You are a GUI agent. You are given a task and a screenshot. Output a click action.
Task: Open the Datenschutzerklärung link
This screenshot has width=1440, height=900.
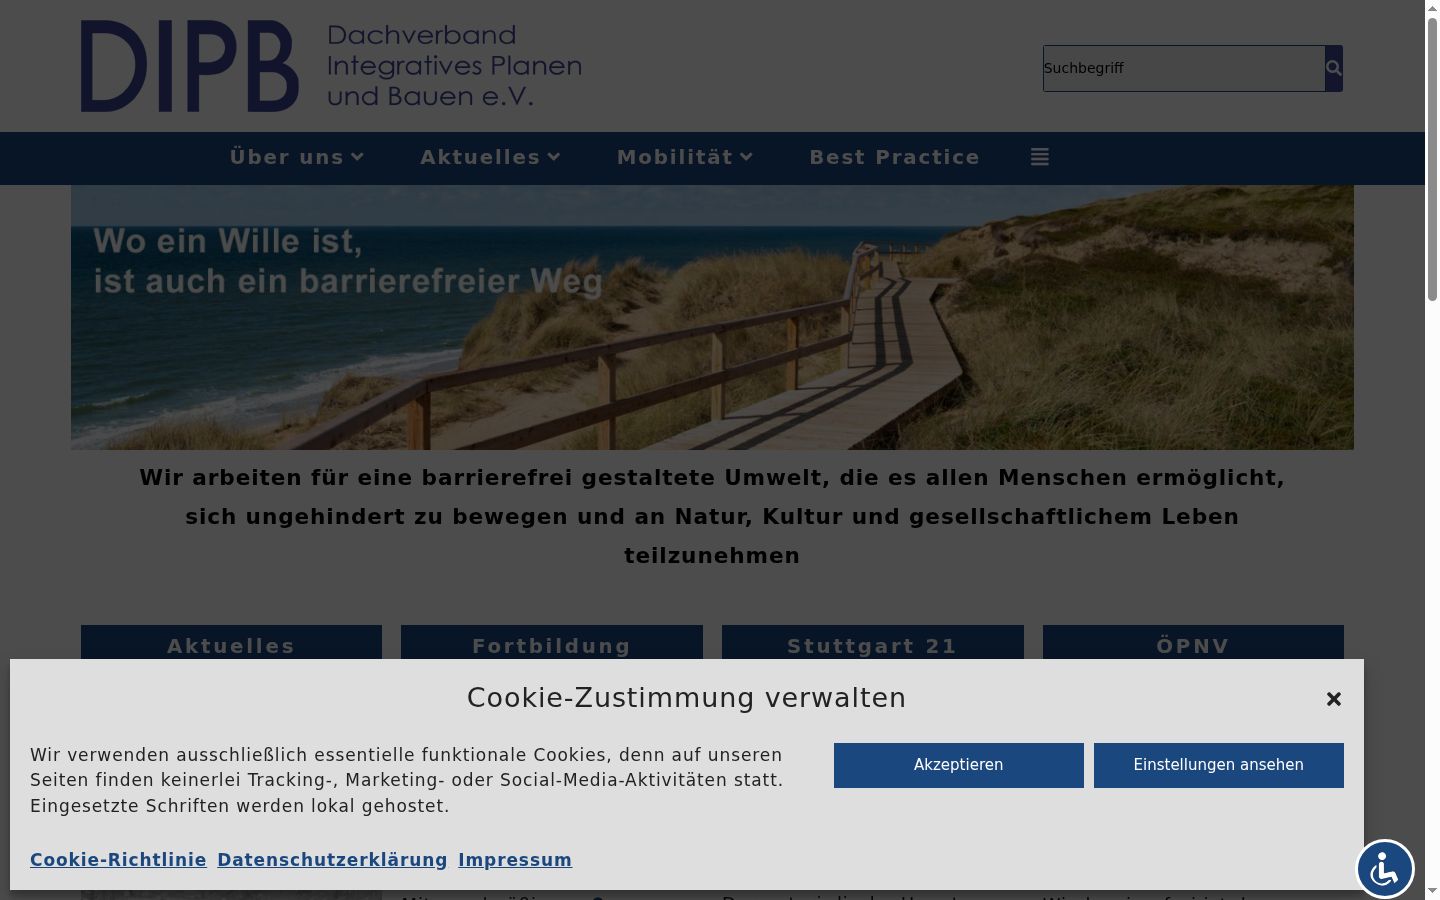[332, 860]
